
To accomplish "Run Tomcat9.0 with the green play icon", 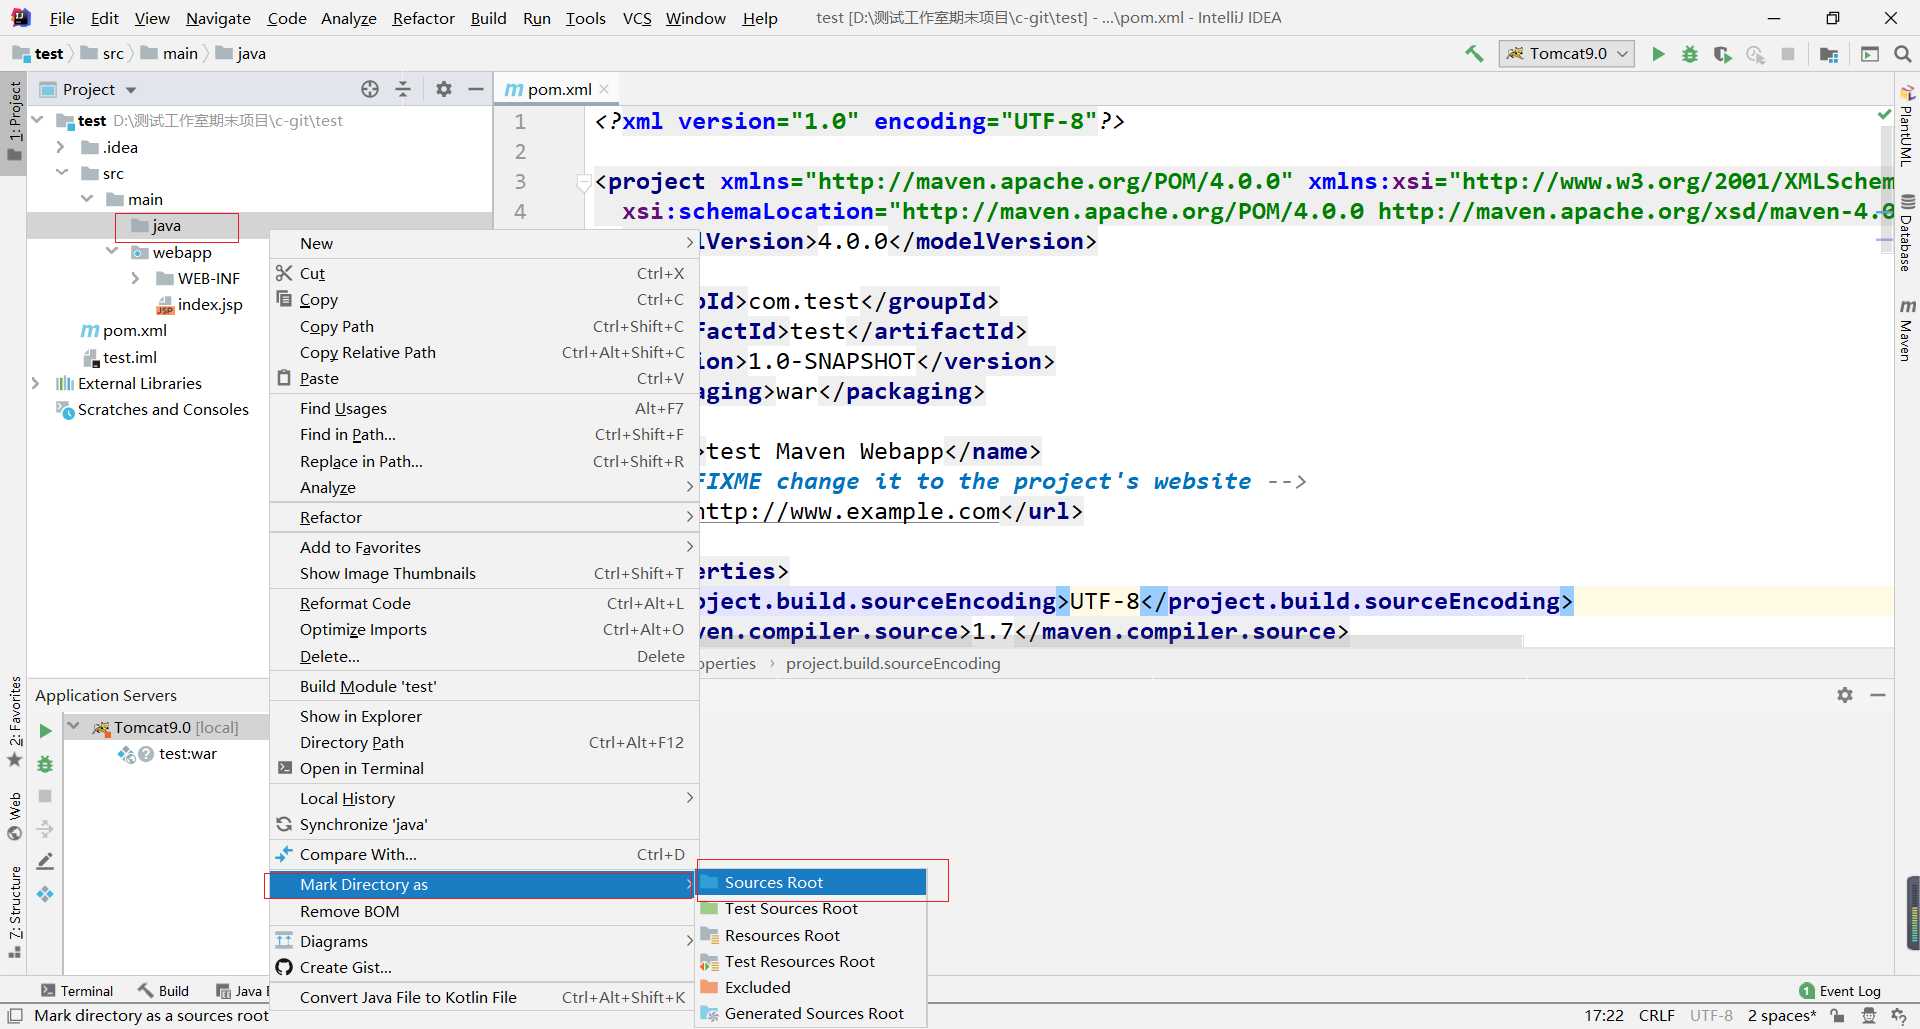I will tap(1658, 54).
